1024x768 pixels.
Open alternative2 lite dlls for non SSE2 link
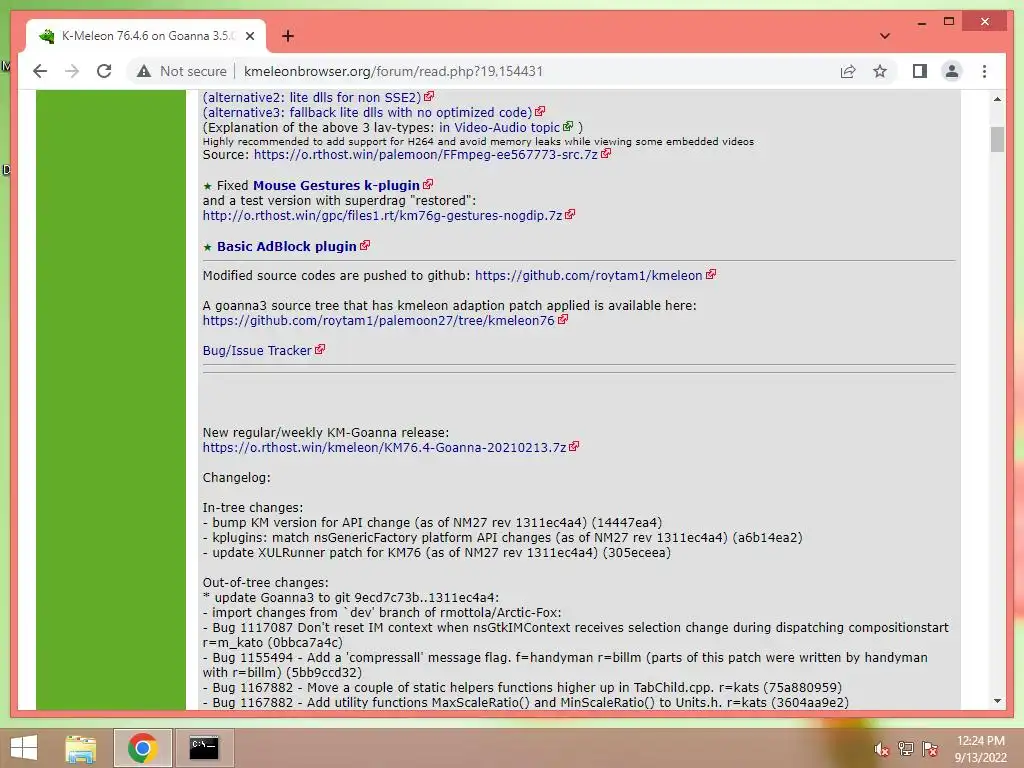pos(312,97)
